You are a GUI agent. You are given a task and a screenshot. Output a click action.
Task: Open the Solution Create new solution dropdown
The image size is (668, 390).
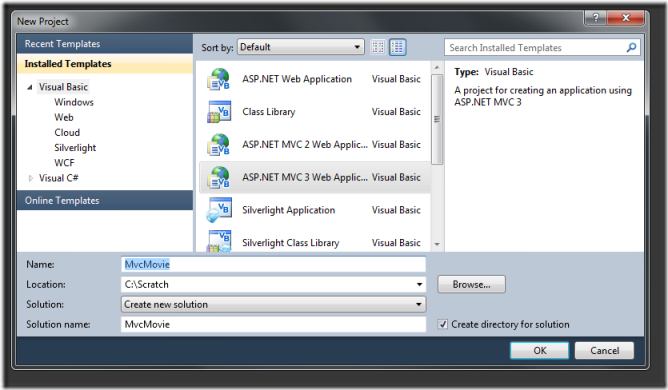click(274, 304)
